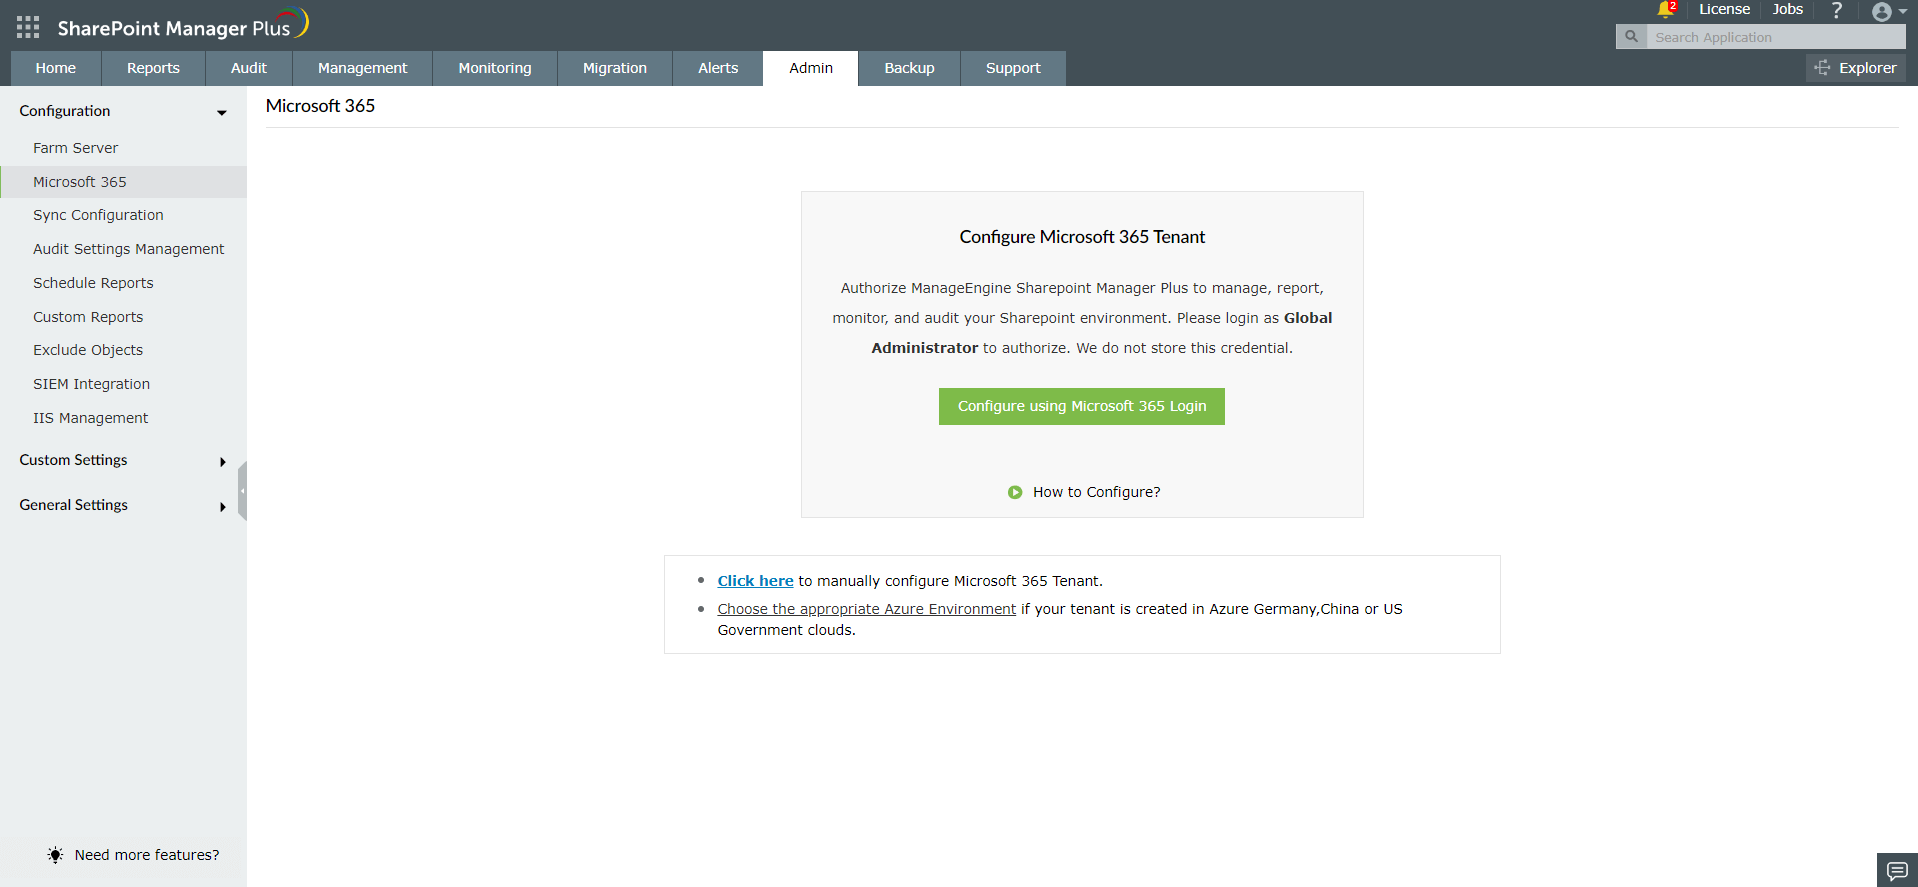Focus the Search Application field
1918x887 pixels.
[1776, 37]
